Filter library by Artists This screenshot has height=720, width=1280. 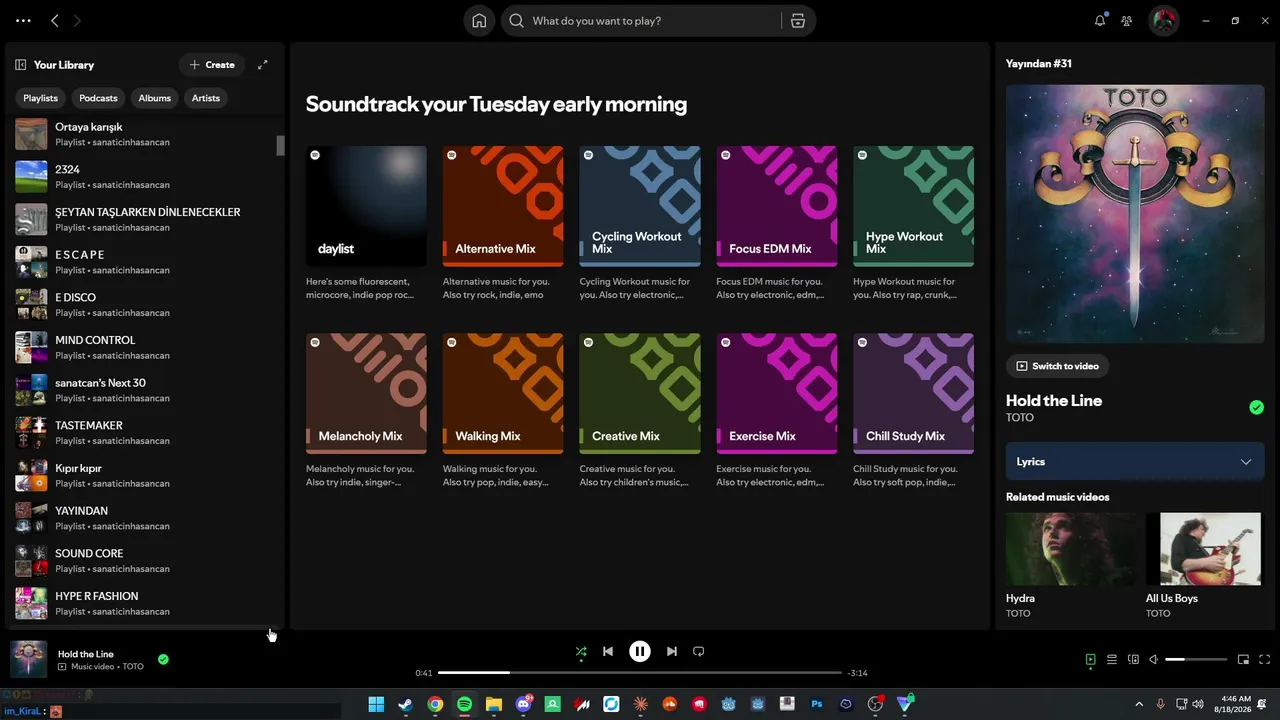[206, 98]
